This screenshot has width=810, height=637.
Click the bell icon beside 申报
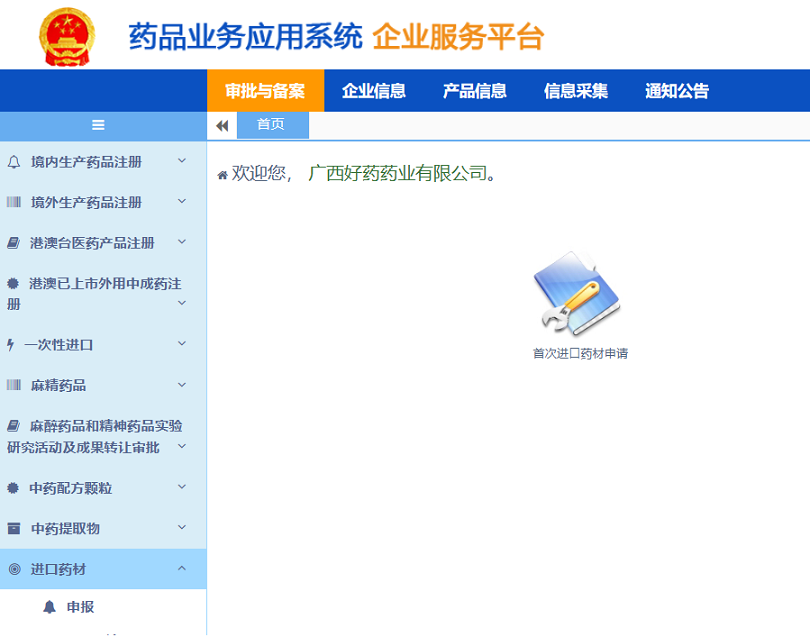50,607
